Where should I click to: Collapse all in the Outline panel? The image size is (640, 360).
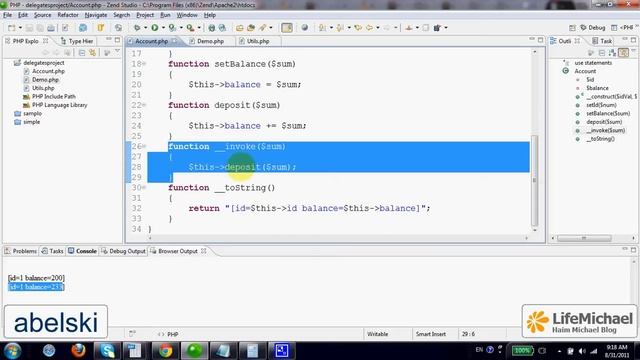click(x=602, y=53)
